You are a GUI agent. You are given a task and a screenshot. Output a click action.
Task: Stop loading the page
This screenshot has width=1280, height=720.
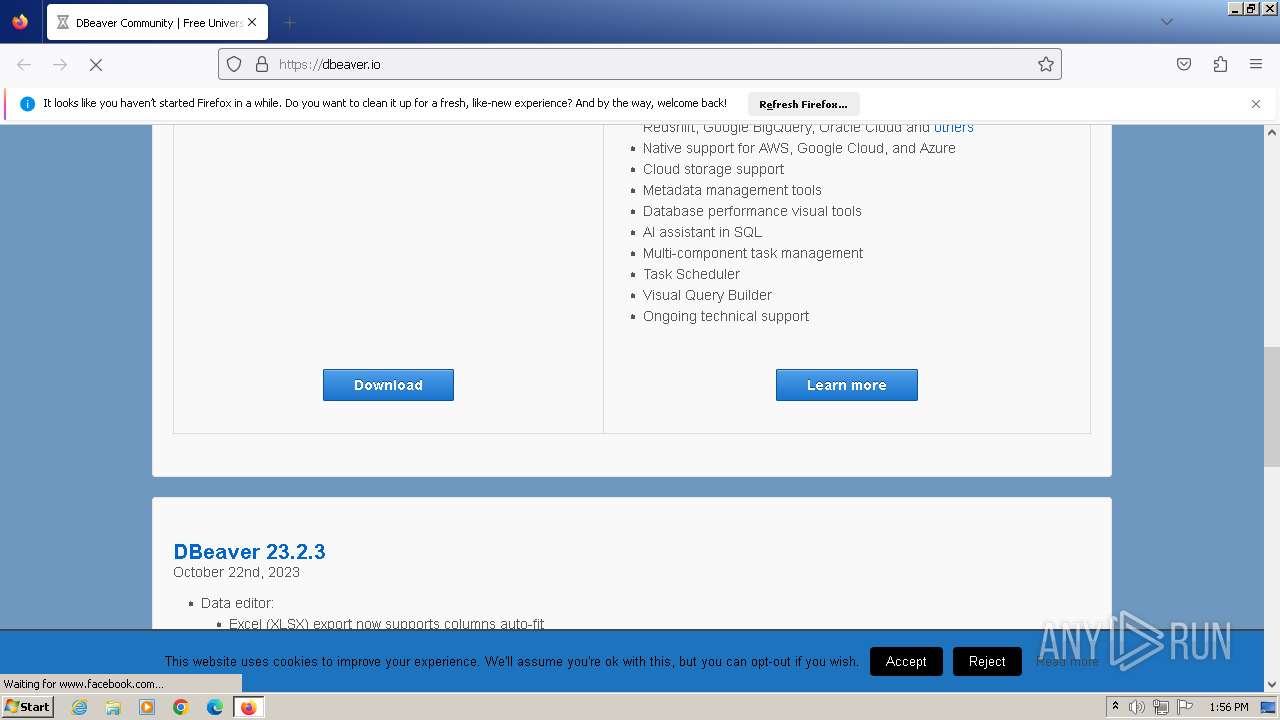96,64
